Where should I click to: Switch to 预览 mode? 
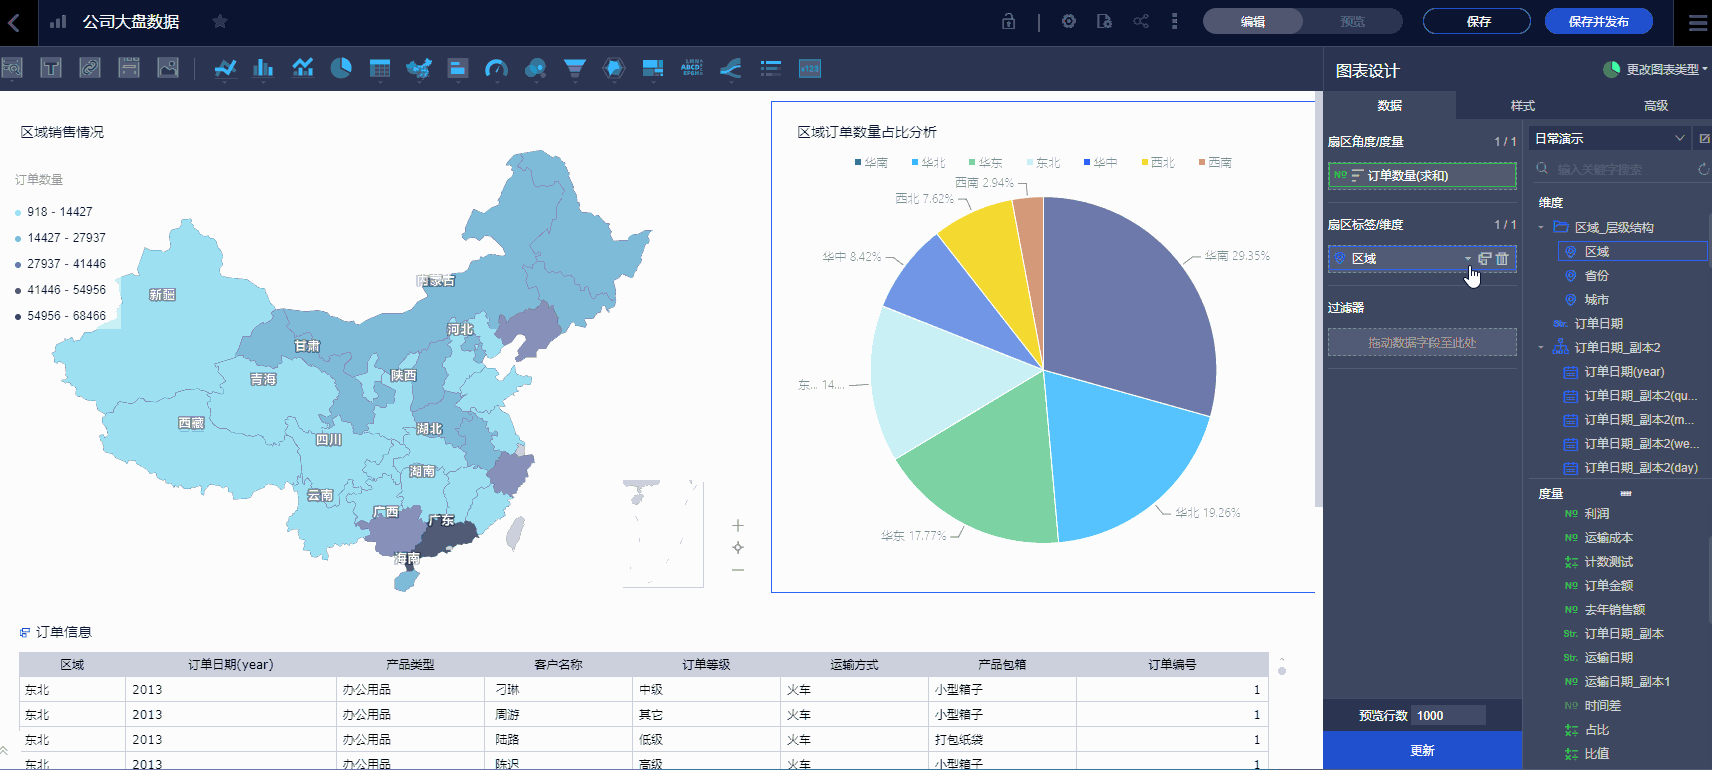point(1352,21)
